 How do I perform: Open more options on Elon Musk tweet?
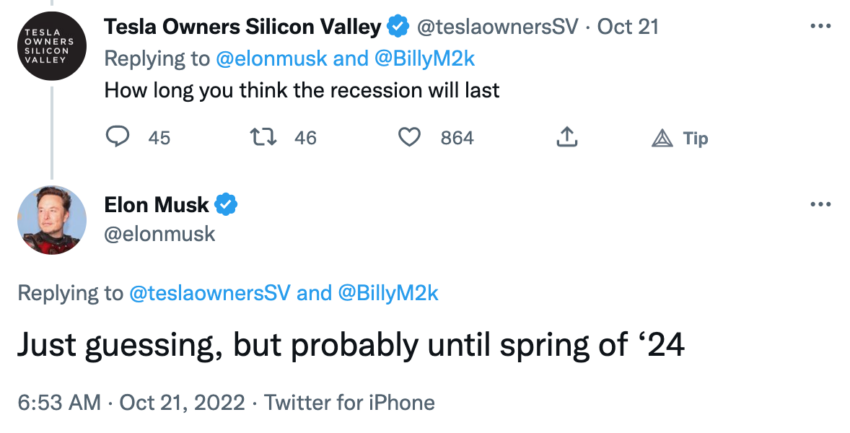click(821, 204)
